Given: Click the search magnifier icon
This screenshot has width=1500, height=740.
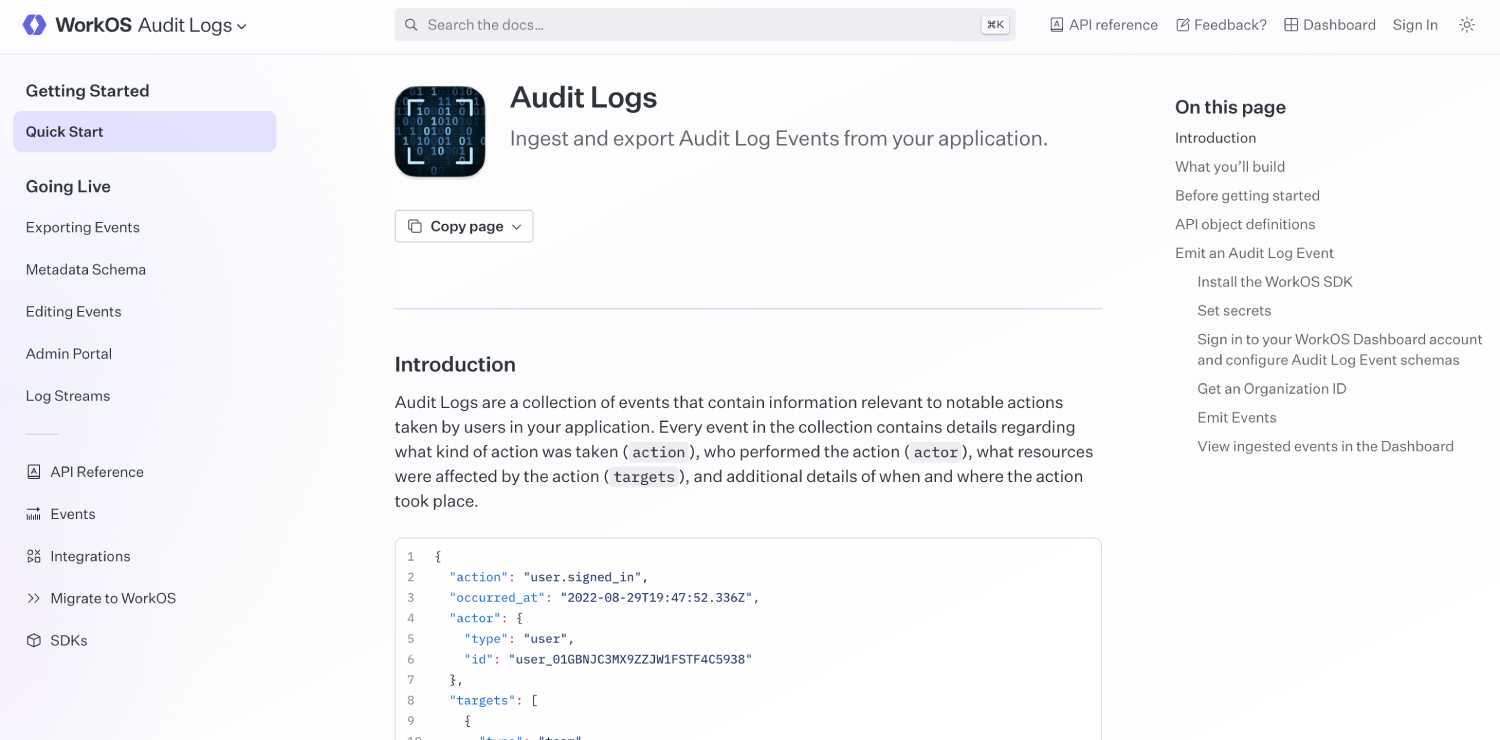Looking at the screenshot, I should tap(411, 25).
